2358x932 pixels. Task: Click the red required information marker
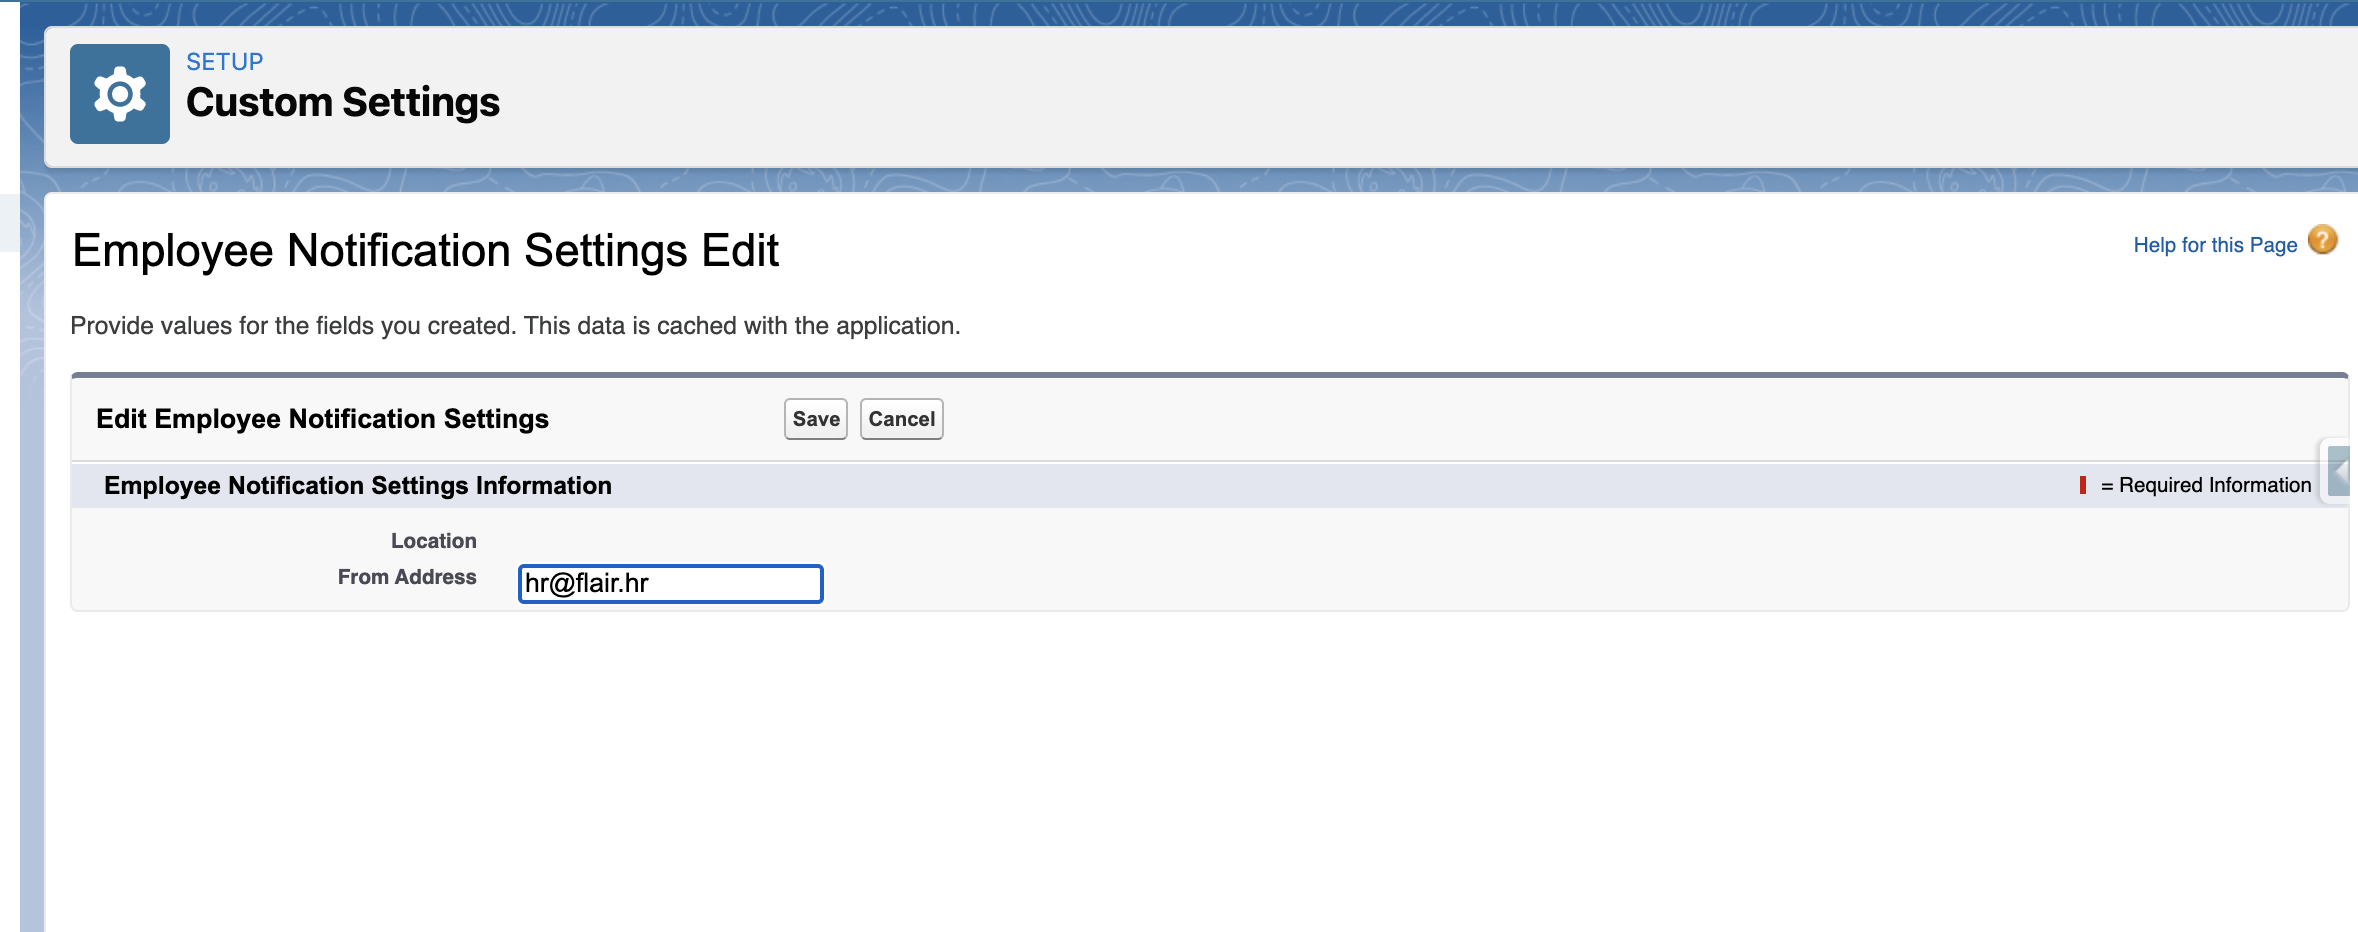[2083, 485]
